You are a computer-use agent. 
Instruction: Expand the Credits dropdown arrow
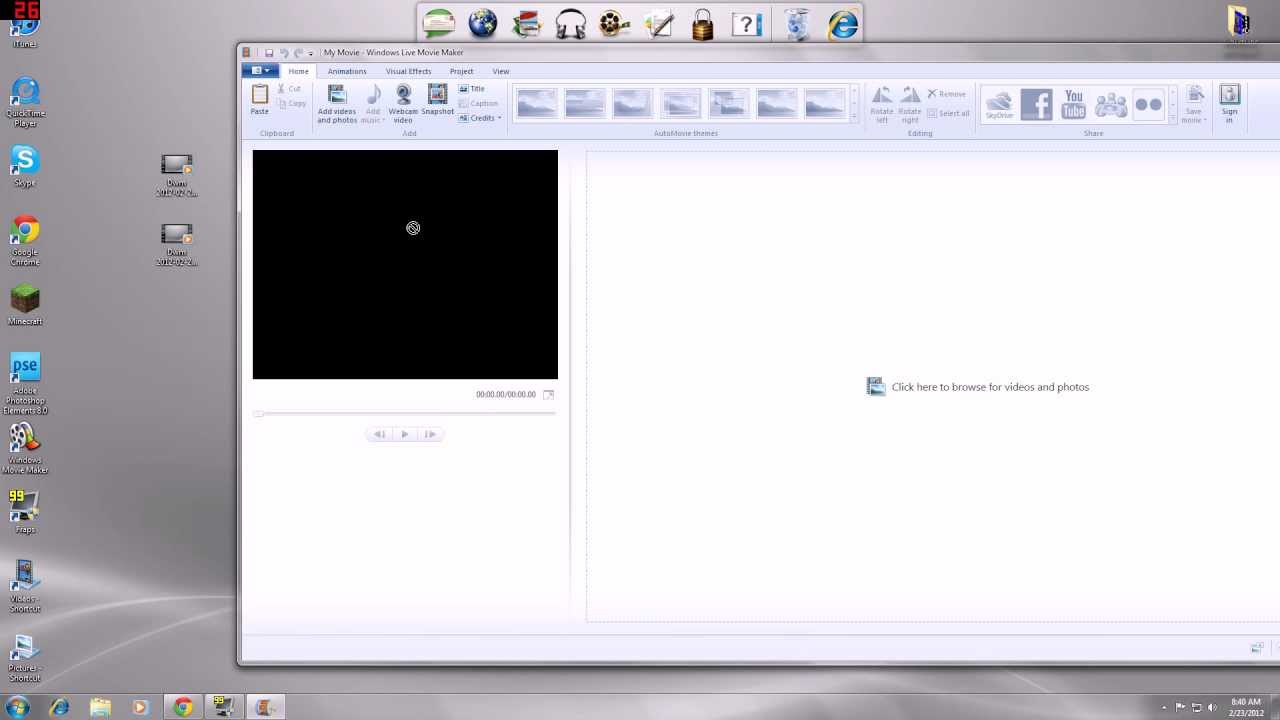click(x=500, y=118)
